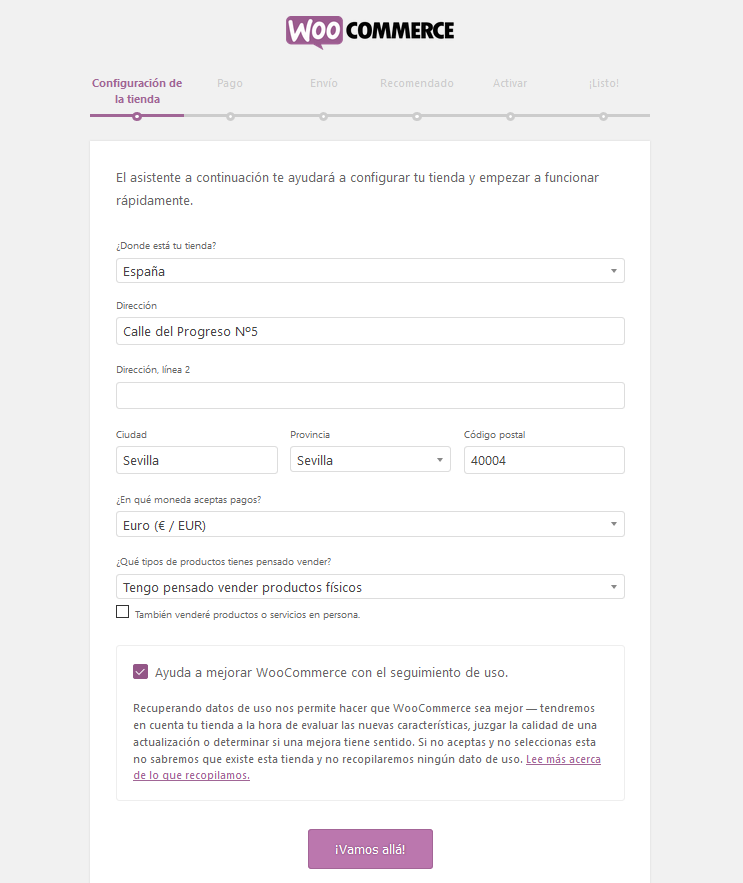Go to the Envío step tab
Screen dimensions: 743x883
324,84
